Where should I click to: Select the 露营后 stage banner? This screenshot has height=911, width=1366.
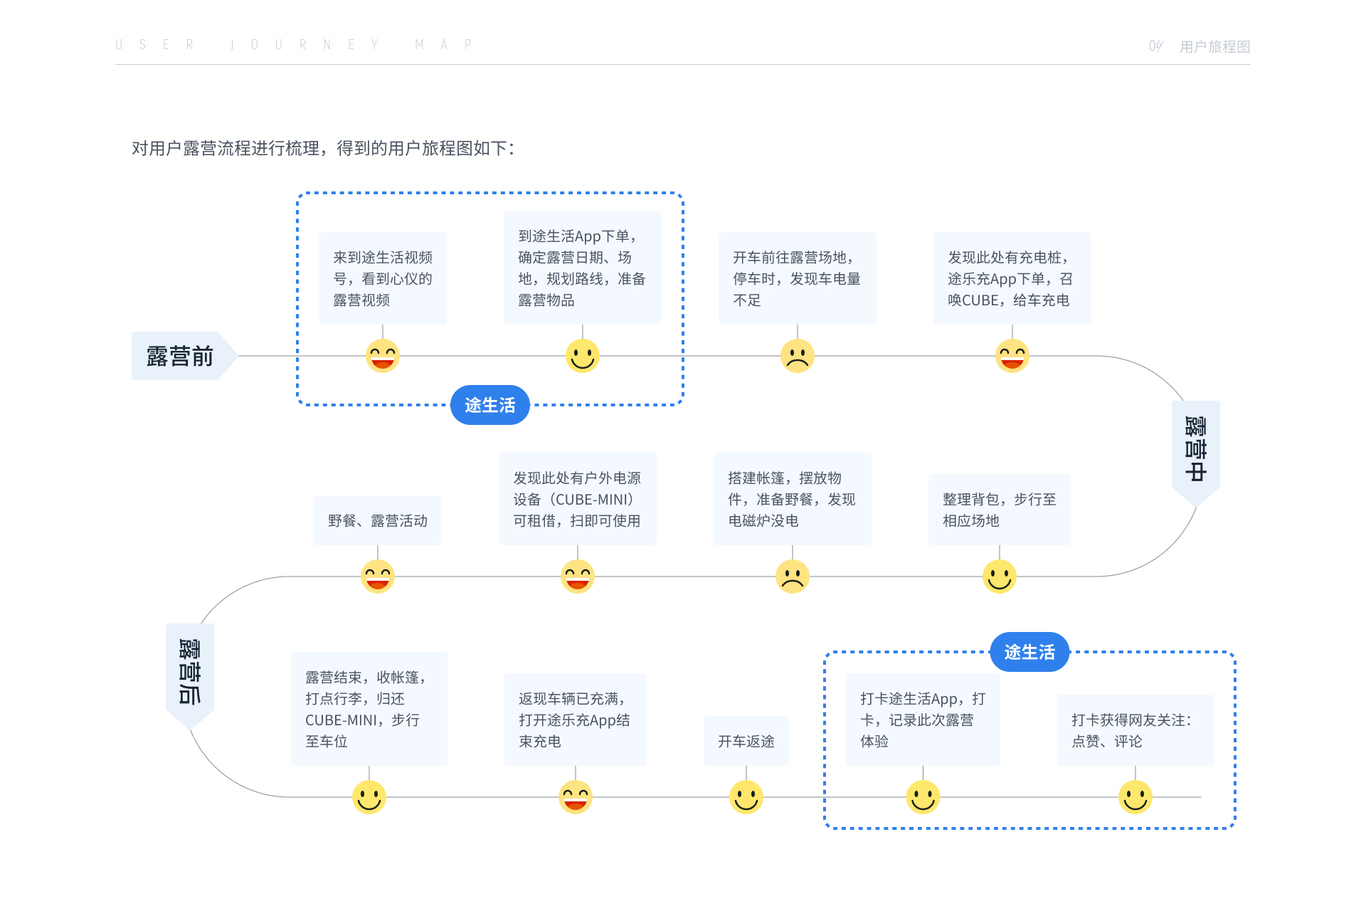pyautogui.click(x=190, y=668)
